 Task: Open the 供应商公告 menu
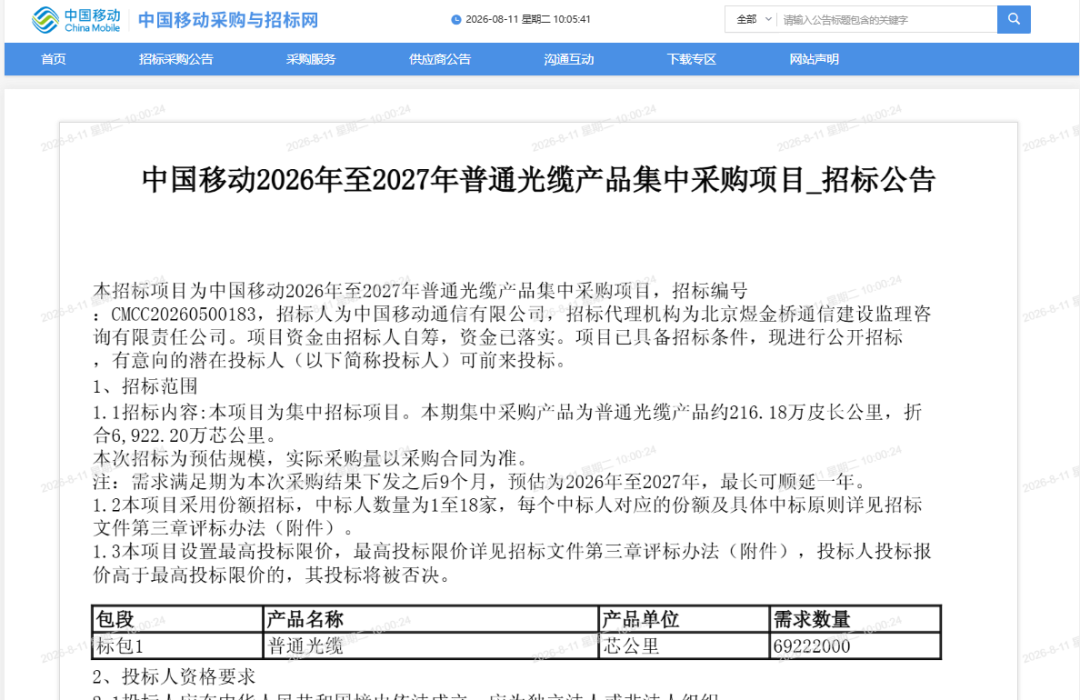439,59
